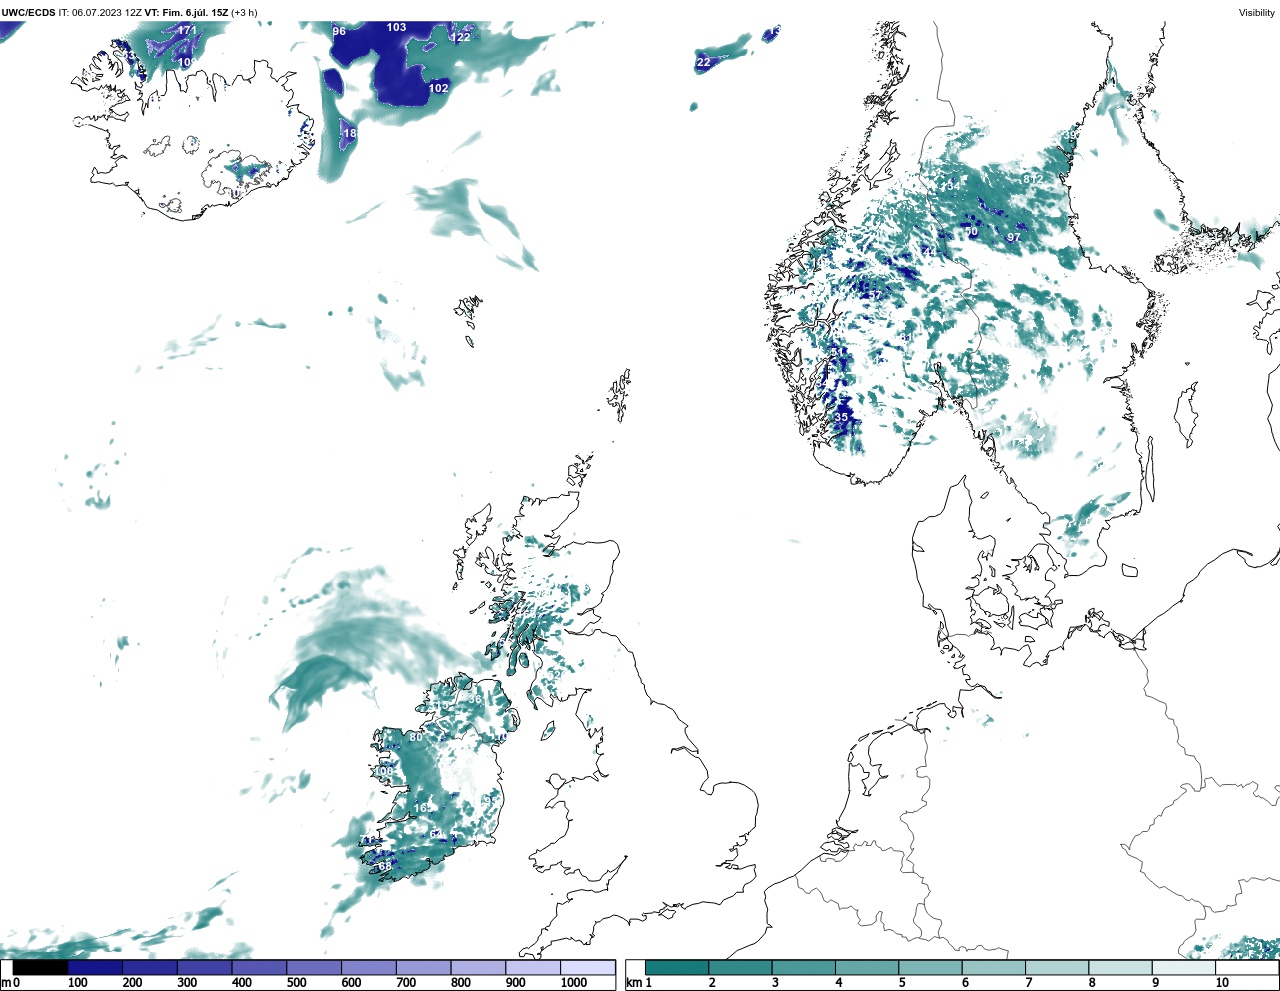Click the 'UWC/ECDS' header text

point(28,13)
